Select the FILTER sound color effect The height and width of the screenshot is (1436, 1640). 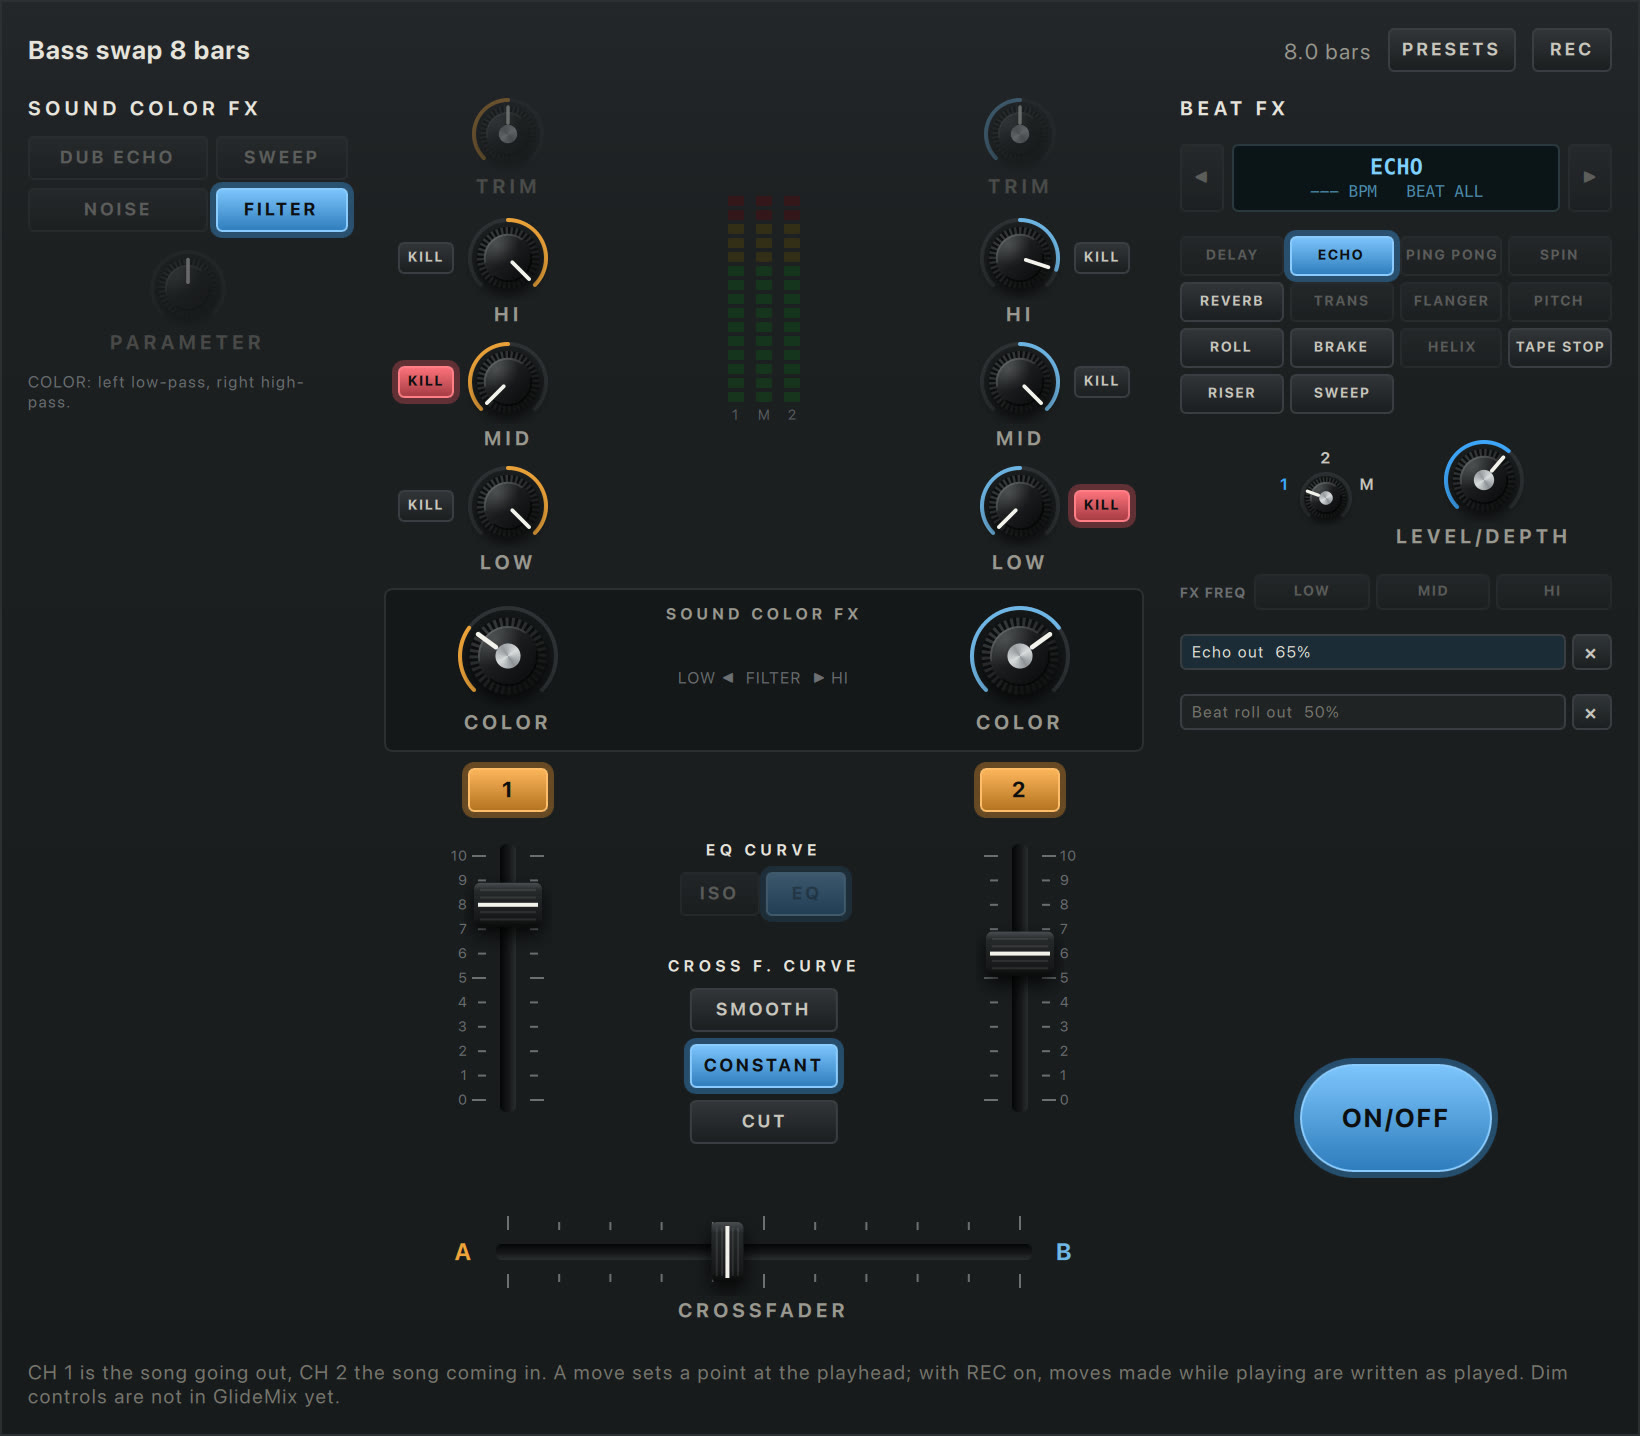click(281, 210)
